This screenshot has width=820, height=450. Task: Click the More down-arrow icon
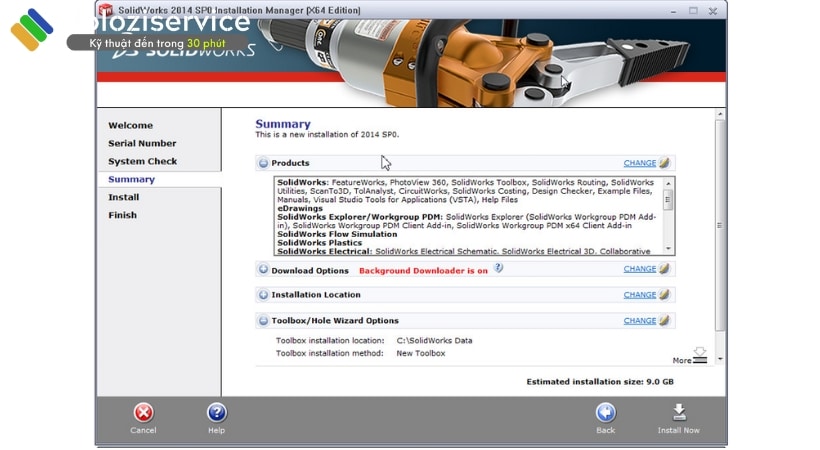tap(700, 354)
